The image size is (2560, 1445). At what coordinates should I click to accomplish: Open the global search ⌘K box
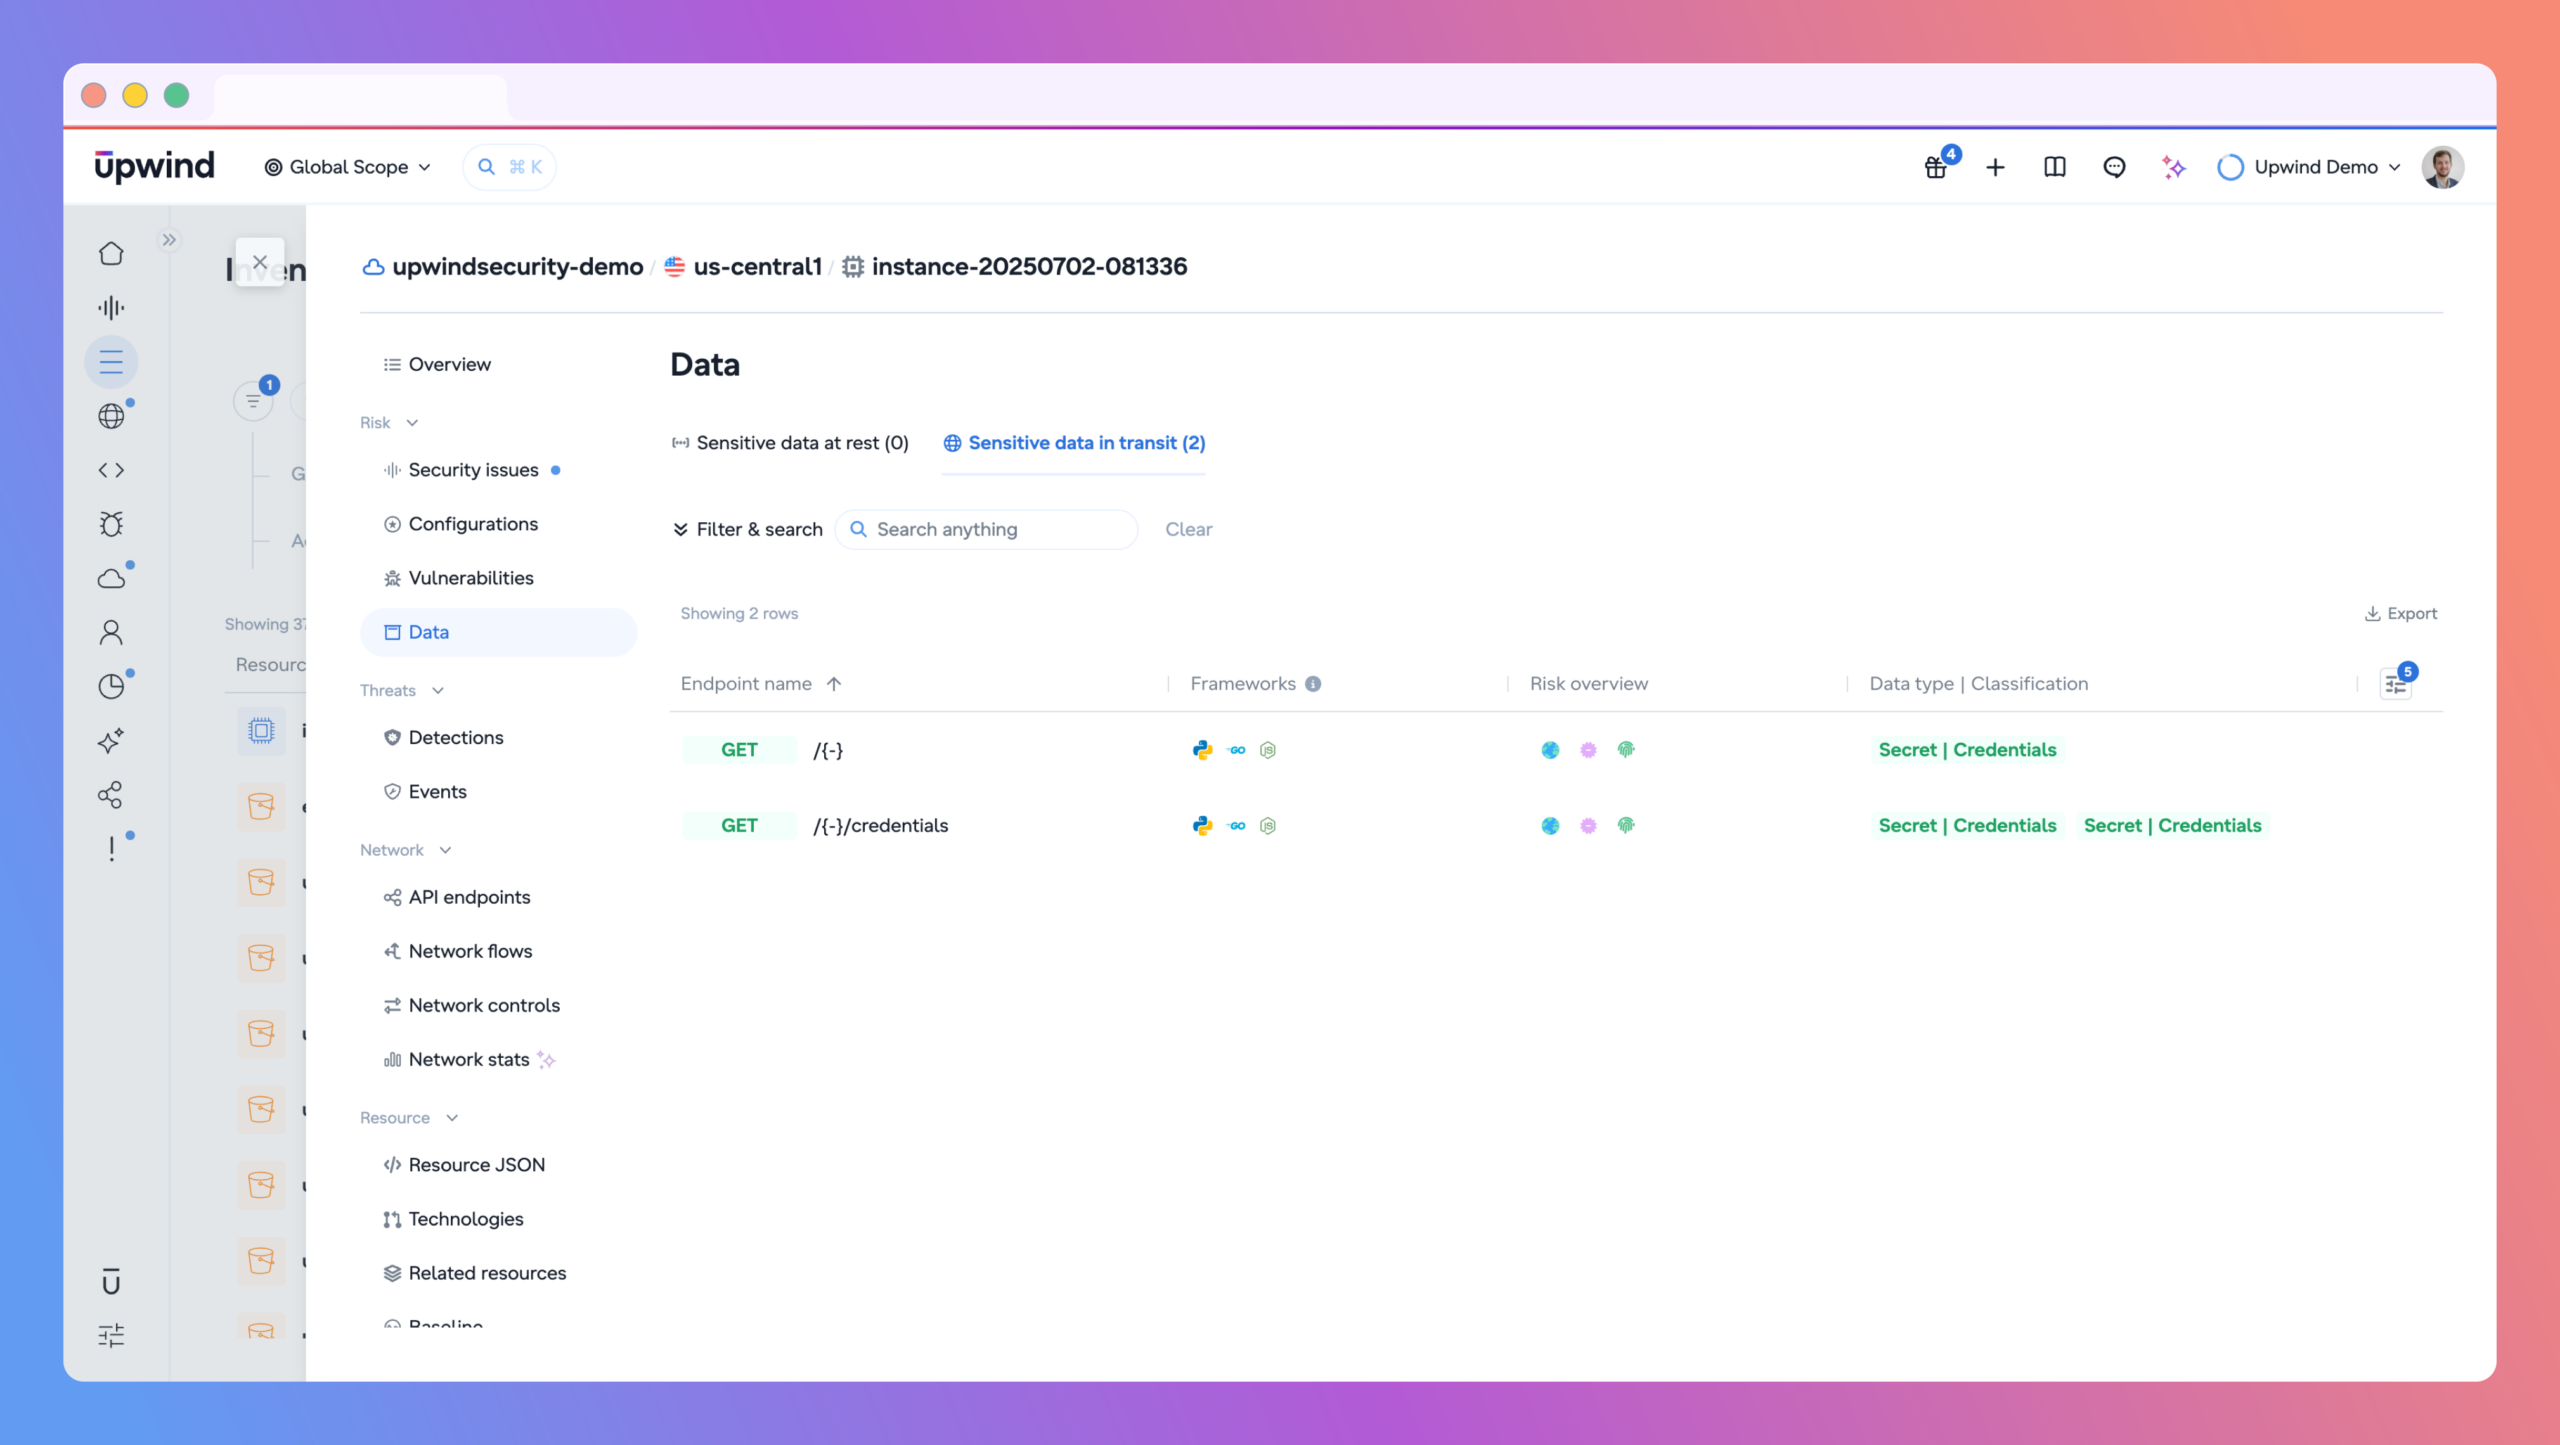tap(509, 167)
